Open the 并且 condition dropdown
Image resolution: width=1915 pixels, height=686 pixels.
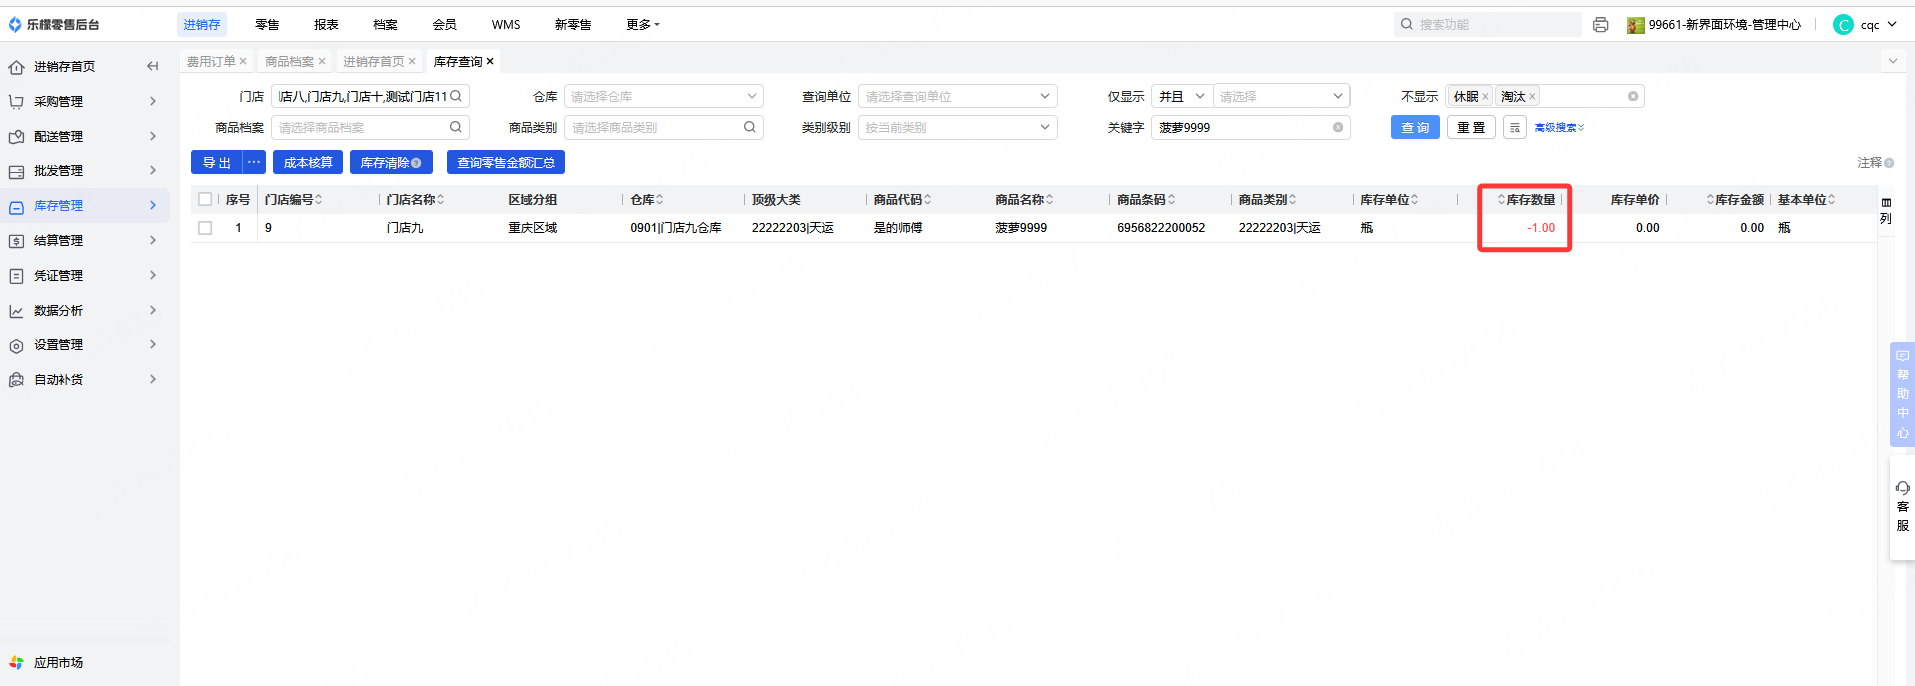(1181, 97)
